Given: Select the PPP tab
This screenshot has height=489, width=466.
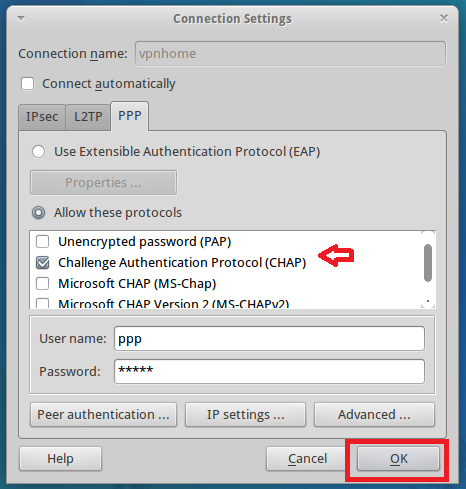Looking at the screenshot, I should click(x=130, y=116).
